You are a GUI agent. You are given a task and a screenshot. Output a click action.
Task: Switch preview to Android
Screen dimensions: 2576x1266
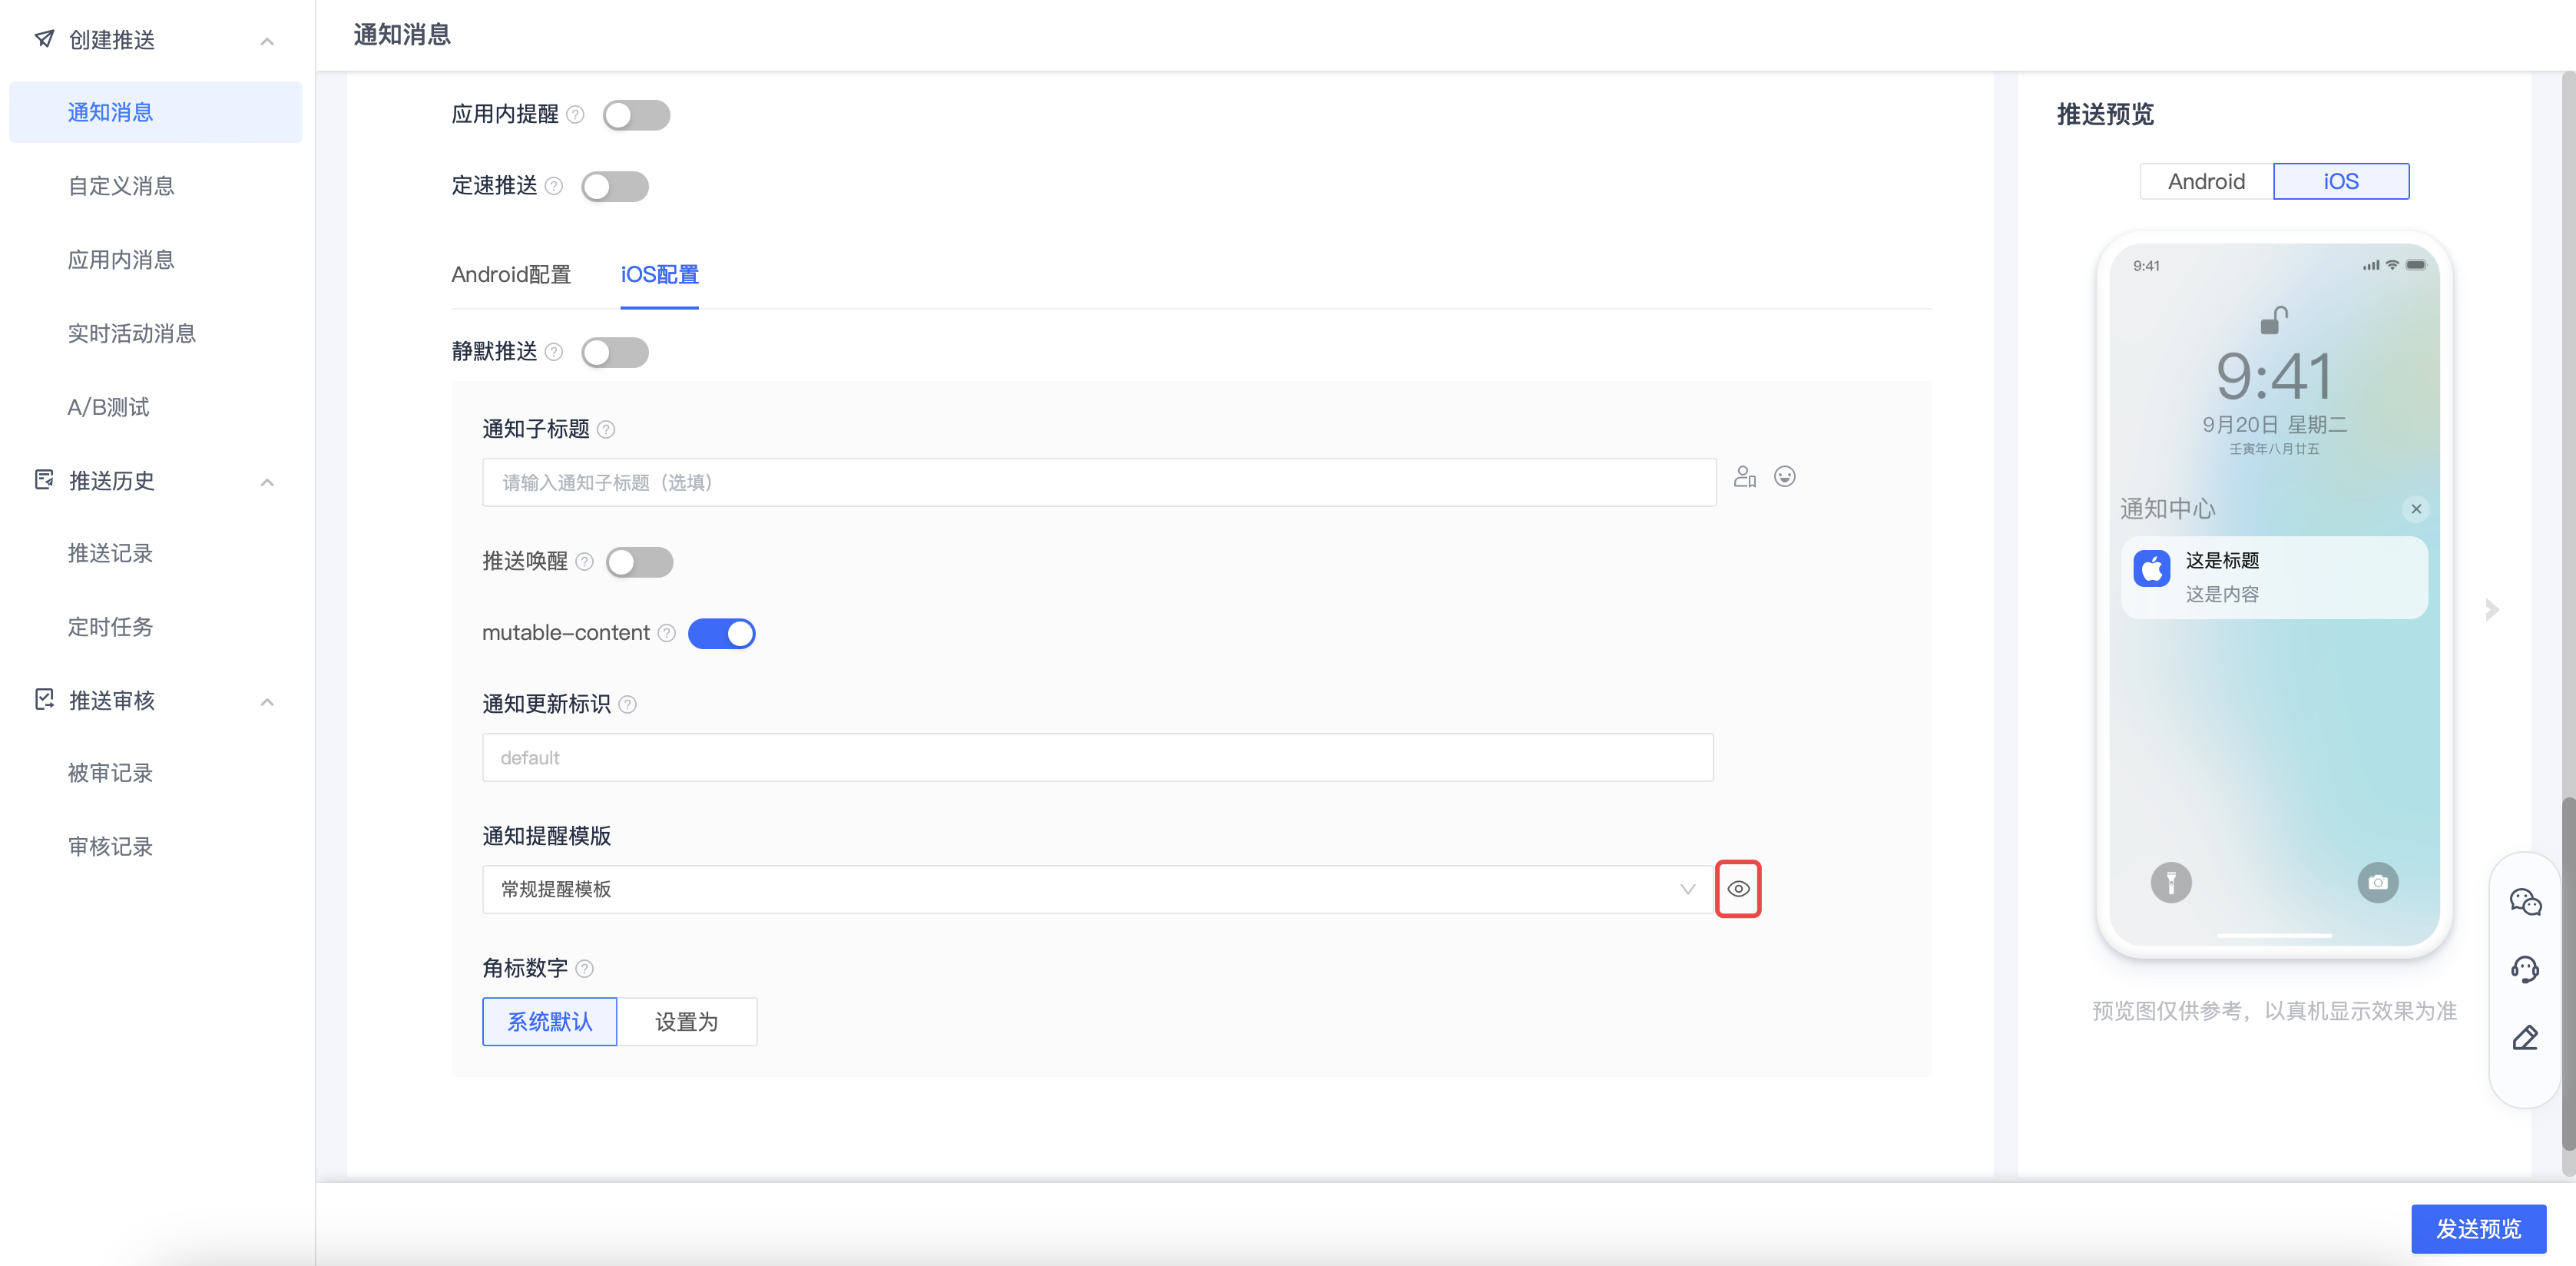[2206, 181]
